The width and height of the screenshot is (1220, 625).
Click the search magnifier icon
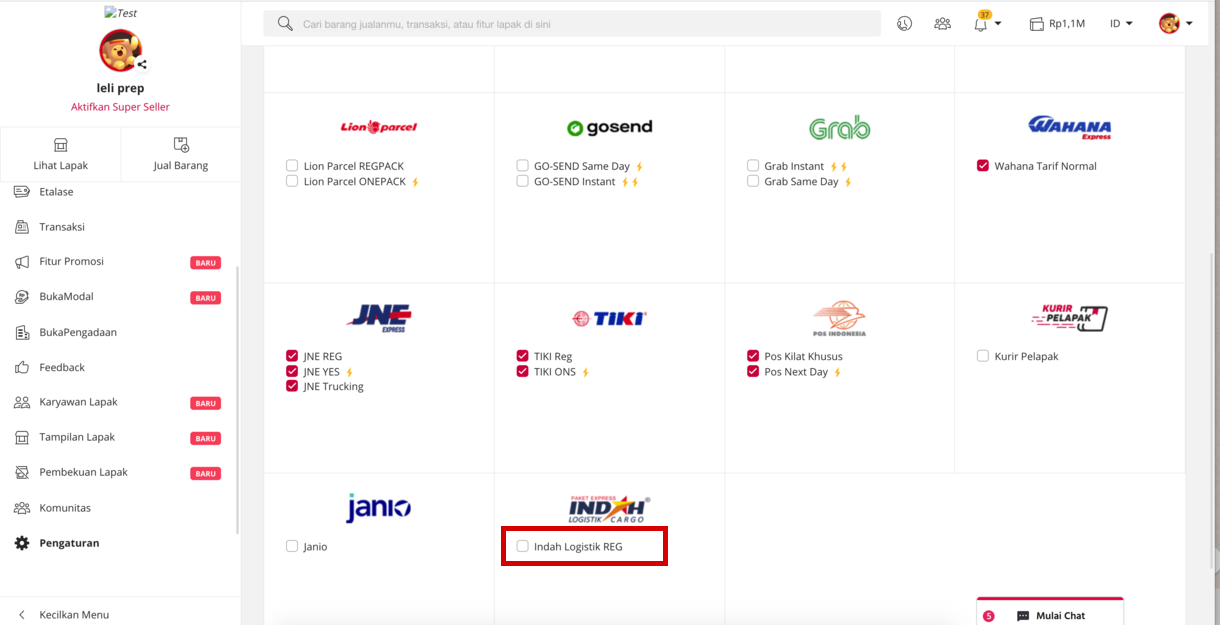285,23
